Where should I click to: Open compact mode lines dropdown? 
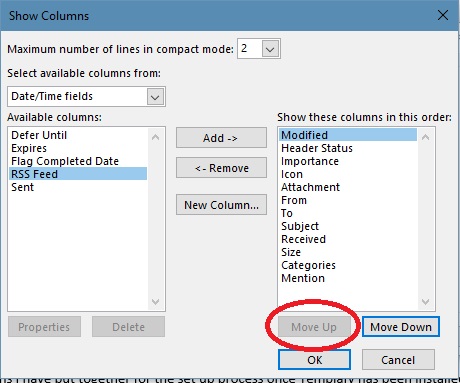coord(270,49)
